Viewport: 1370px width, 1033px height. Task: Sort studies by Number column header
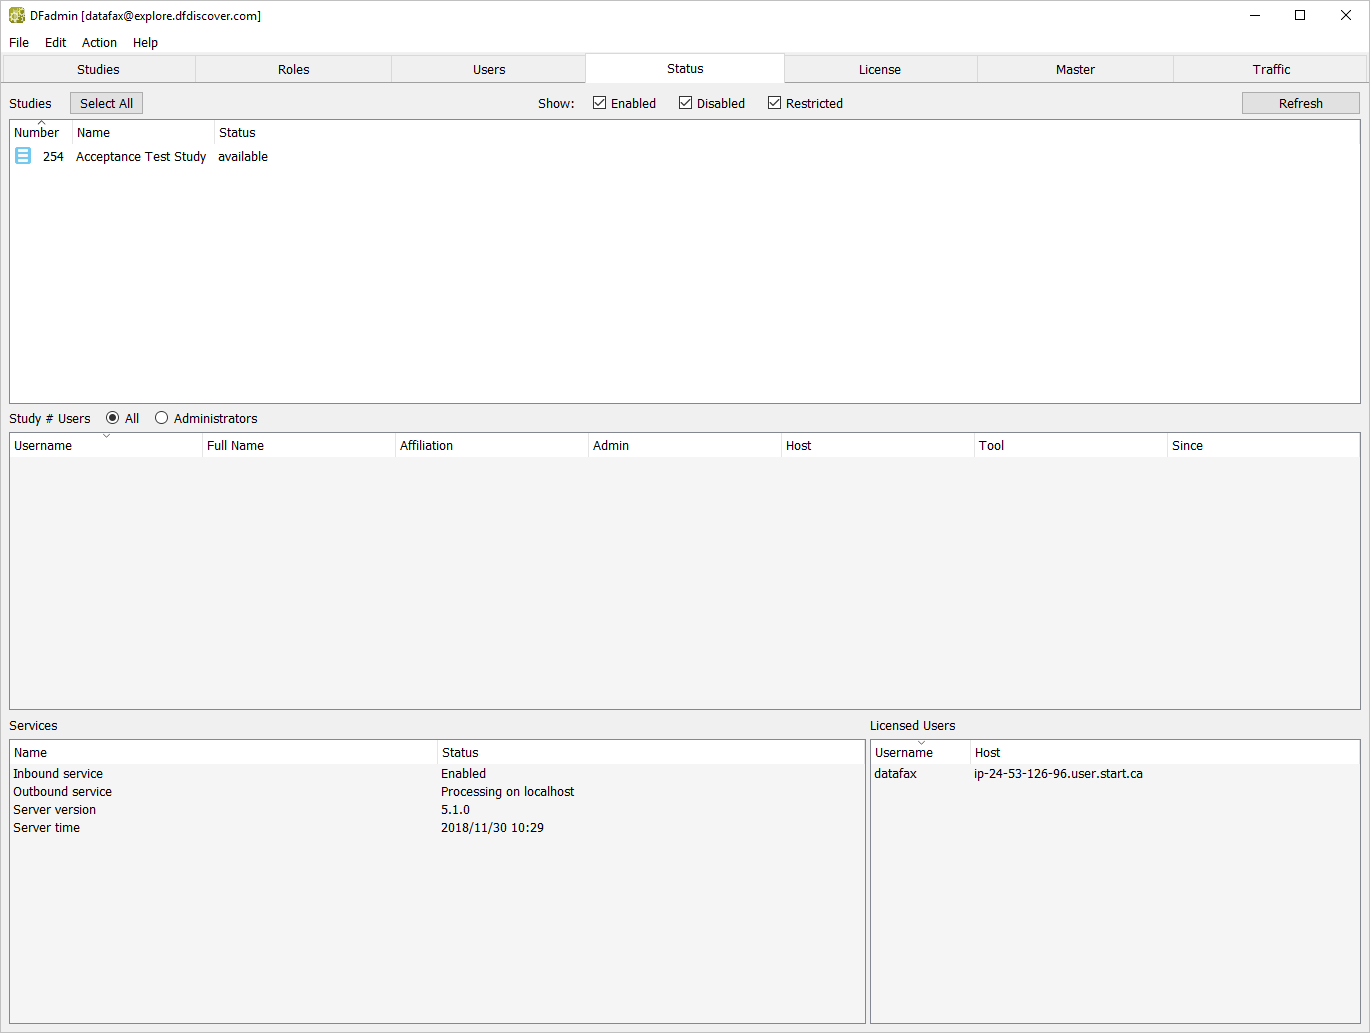37,133
